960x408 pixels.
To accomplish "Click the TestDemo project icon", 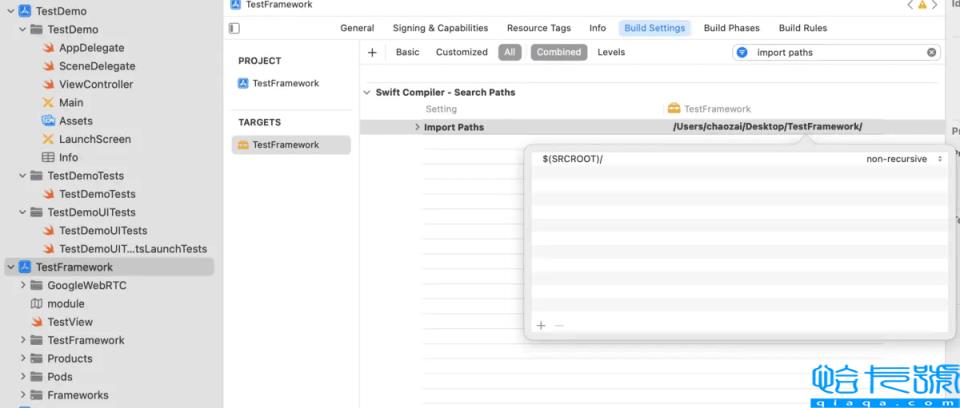I will tap(25, 11).
